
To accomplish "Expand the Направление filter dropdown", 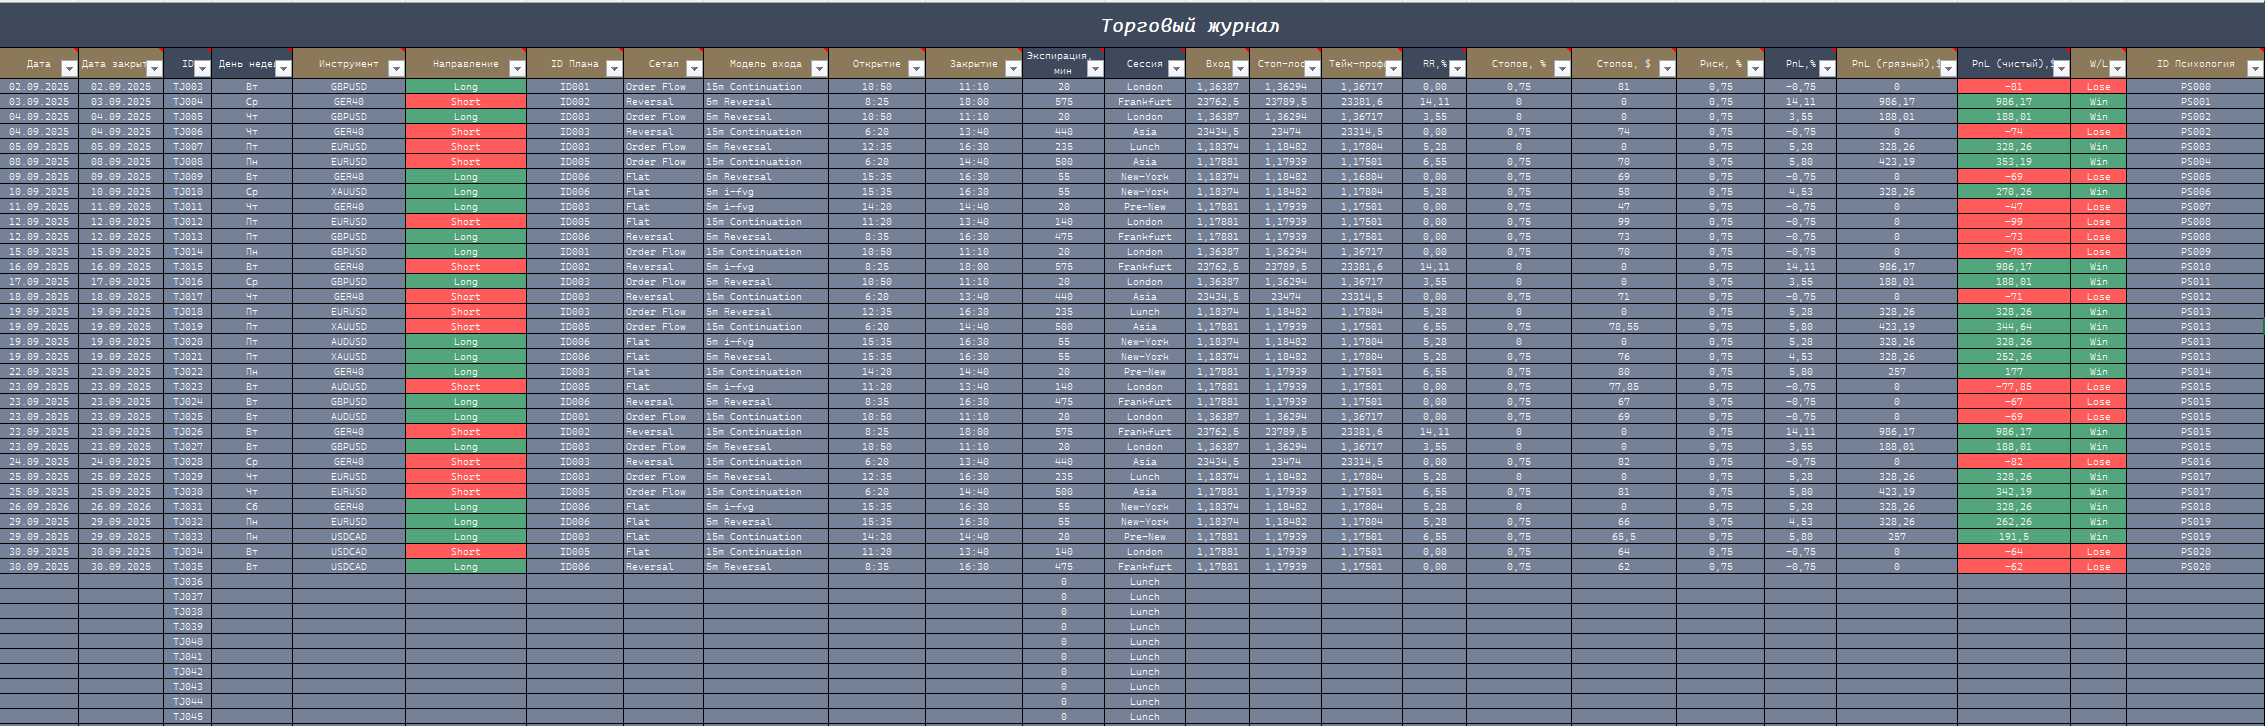I will 516,68.
